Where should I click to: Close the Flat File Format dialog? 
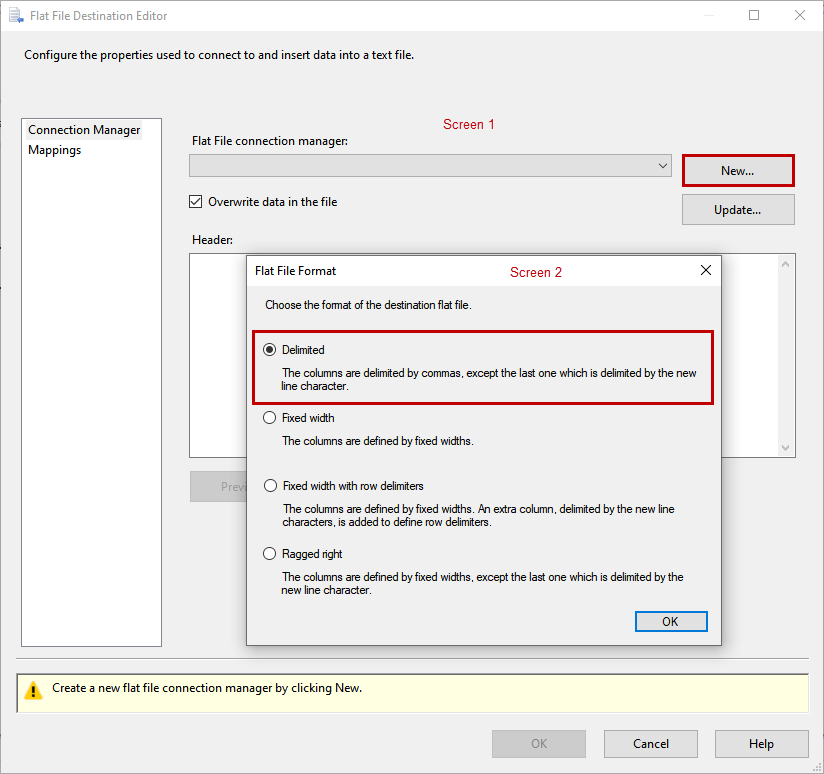click(x=705, y=270)
